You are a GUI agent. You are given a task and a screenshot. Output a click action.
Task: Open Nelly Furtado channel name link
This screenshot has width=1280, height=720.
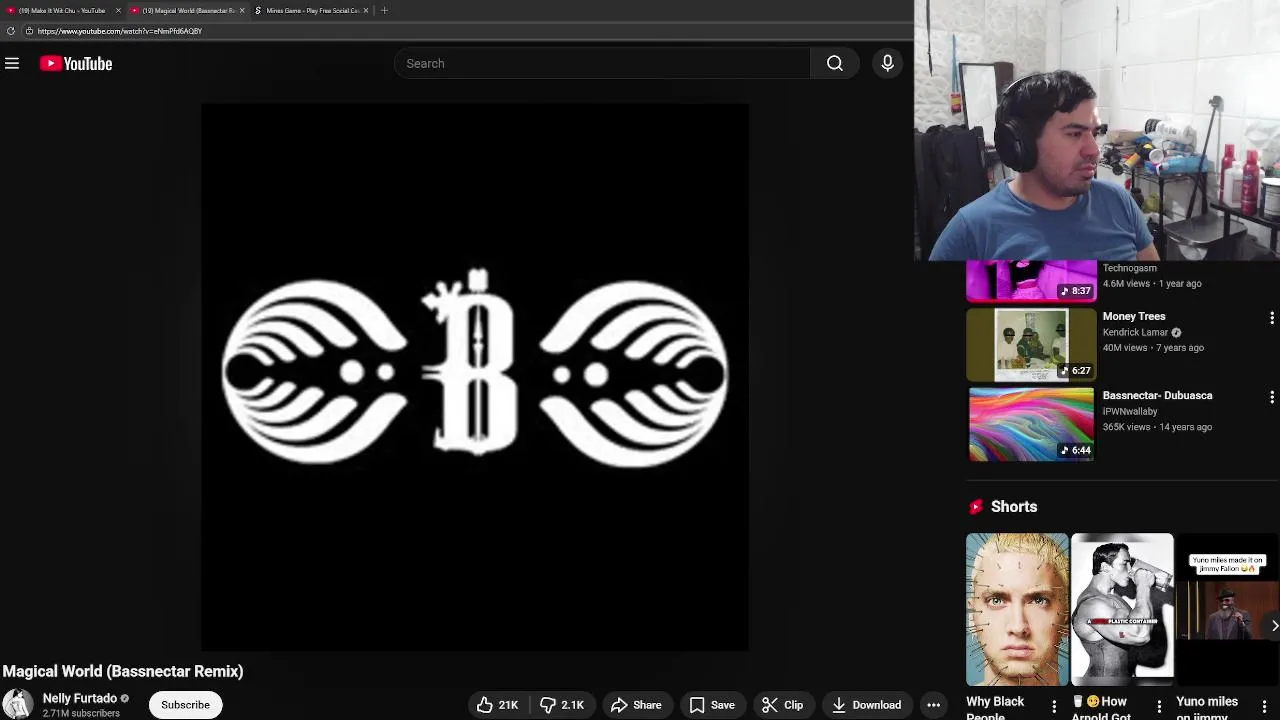click(x=80, y=698)
